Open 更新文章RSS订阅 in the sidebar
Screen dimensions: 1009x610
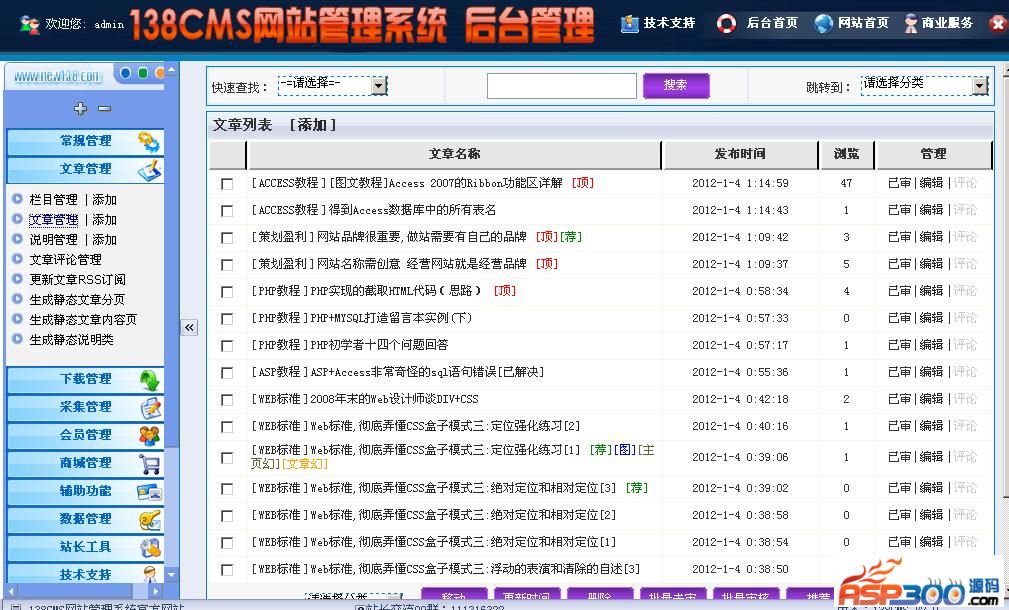78,279
